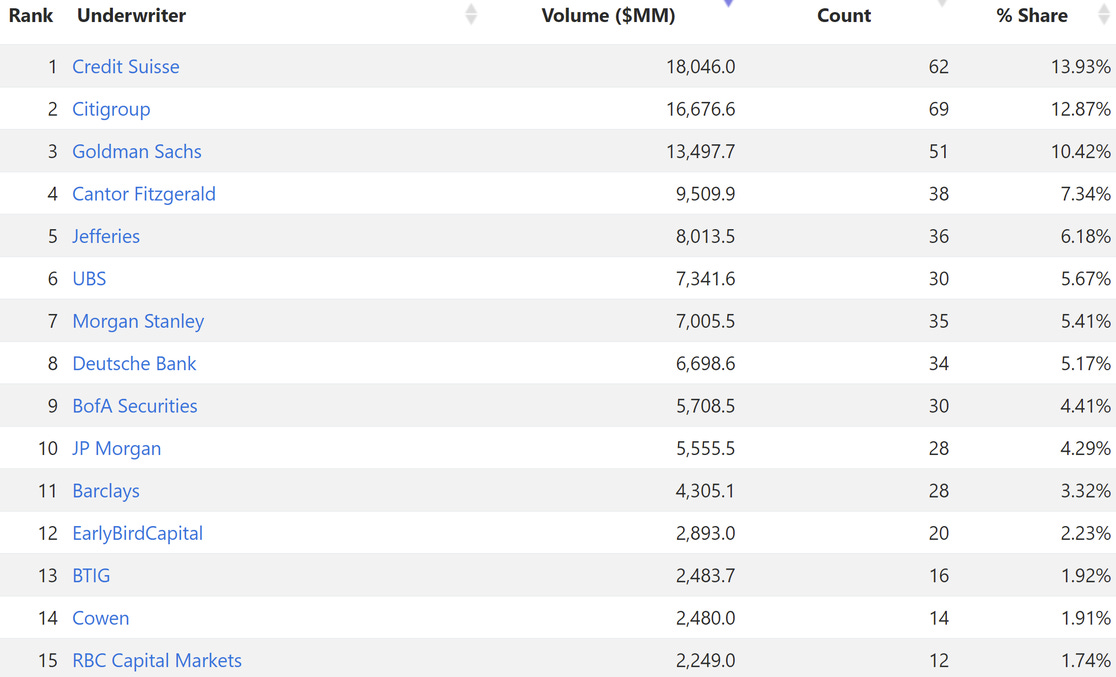Select Cantor Fitzgerald count of 38
The width and height of the screenshot is (1116, 677).
point(939,194)
